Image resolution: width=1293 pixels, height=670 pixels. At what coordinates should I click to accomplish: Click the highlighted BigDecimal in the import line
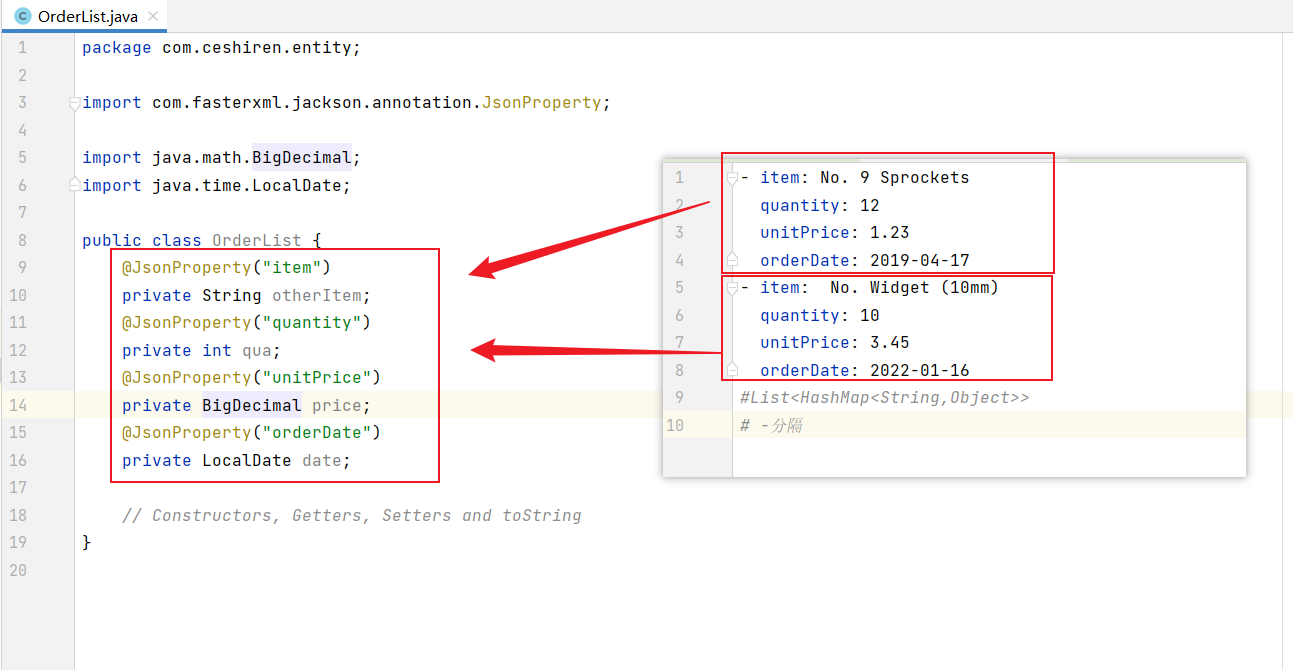301,158
